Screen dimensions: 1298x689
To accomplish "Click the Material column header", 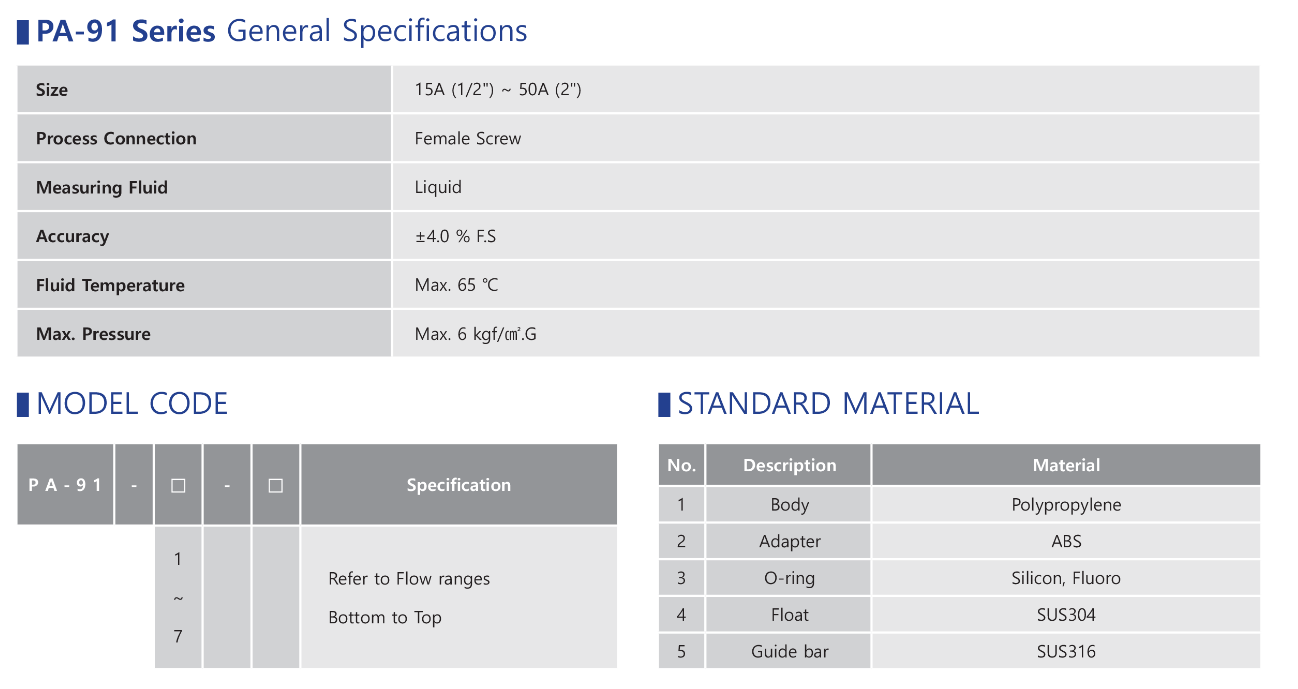I will tap(1066, 465).
